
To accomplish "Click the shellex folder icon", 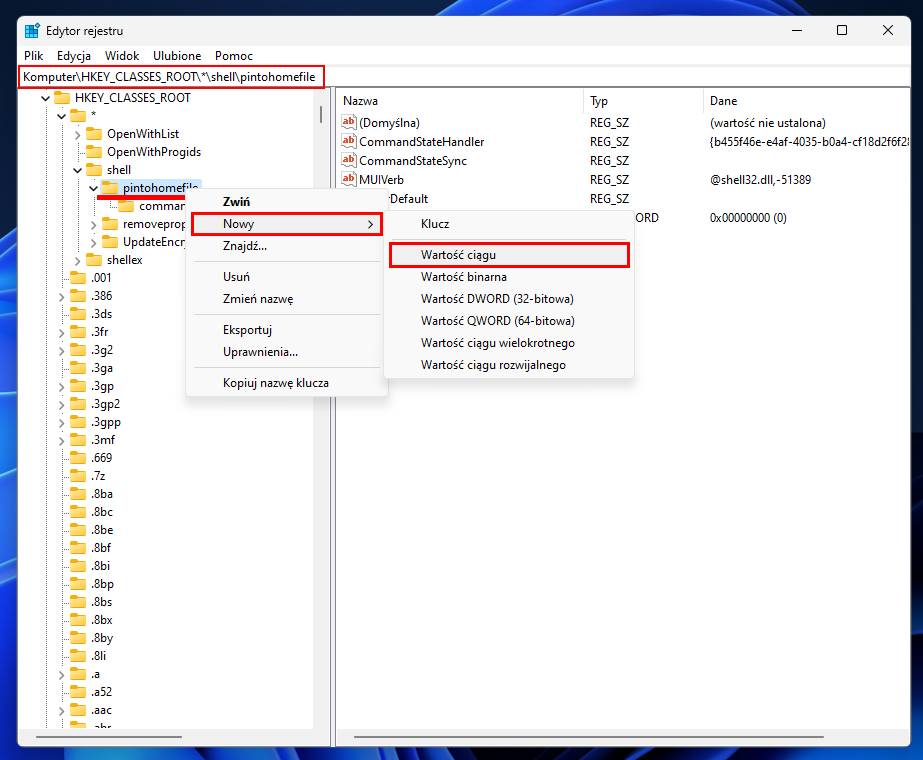I will point(94,260).
